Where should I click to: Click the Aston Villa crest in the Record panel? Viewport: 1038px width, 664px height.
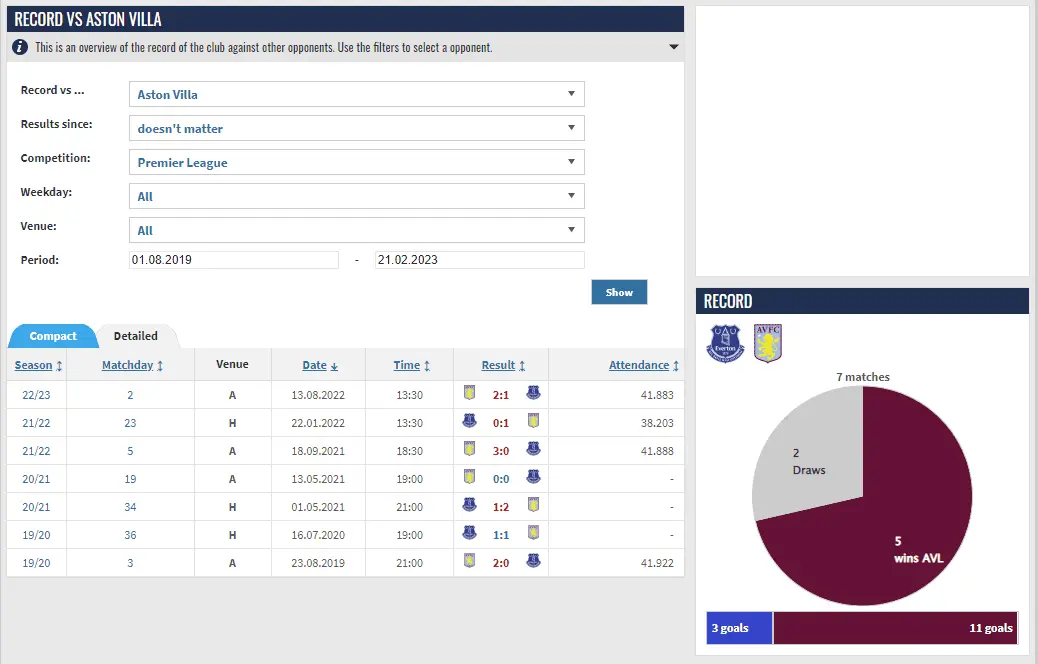tap(768, 343)
